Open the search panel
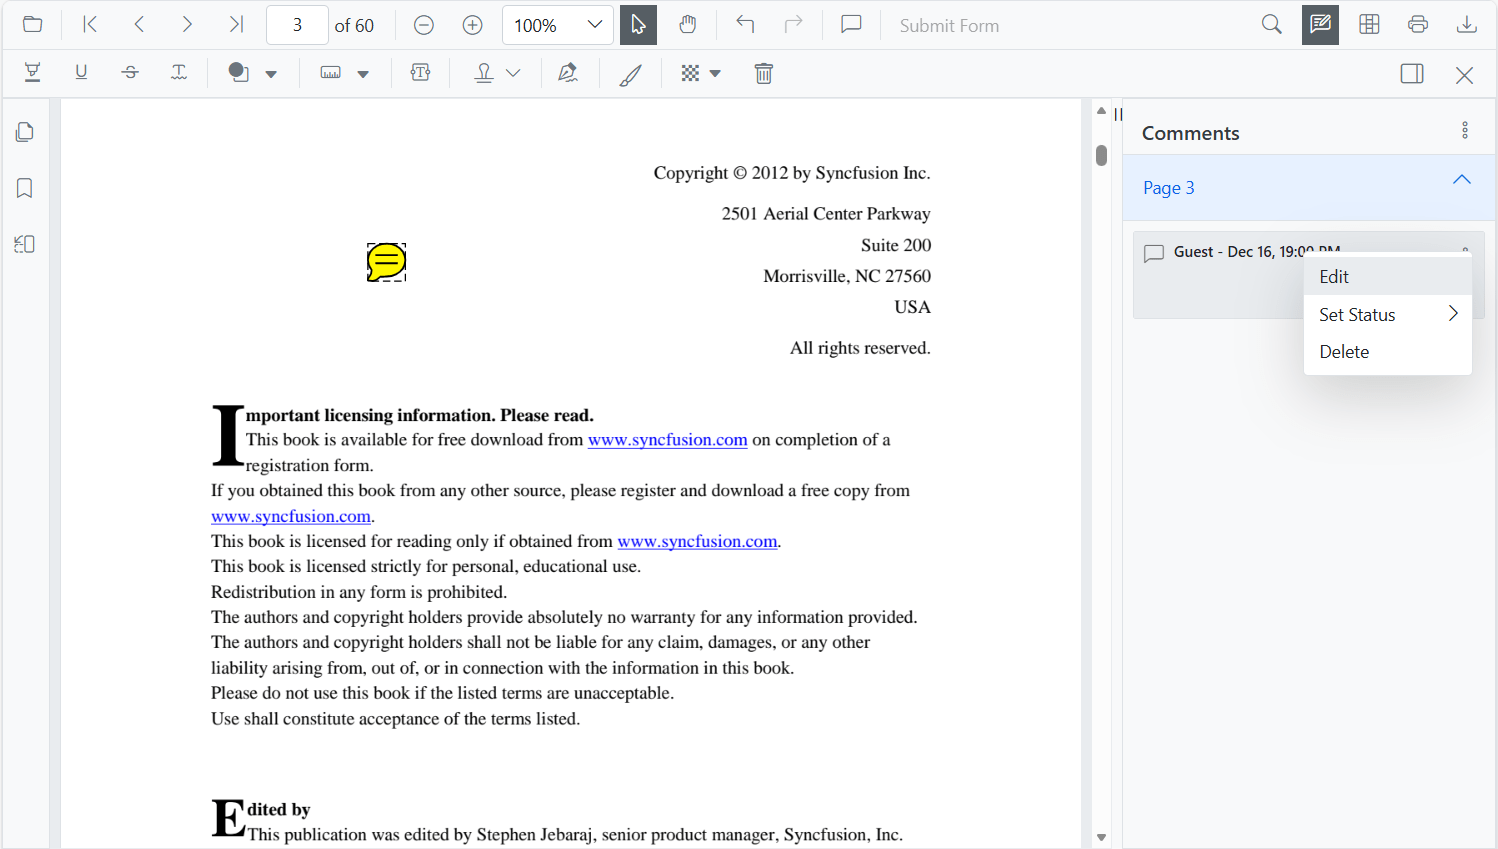1498x849 pixels. 1271,24
